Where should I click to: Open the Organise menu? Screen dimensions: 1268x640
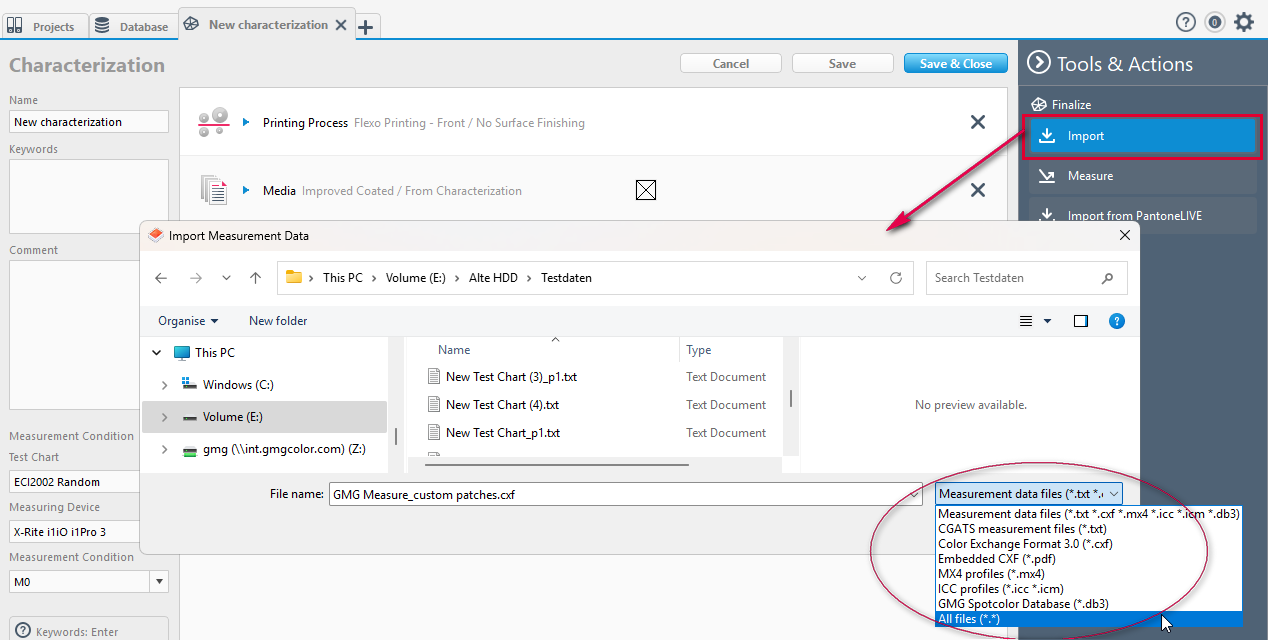[188, 321]
